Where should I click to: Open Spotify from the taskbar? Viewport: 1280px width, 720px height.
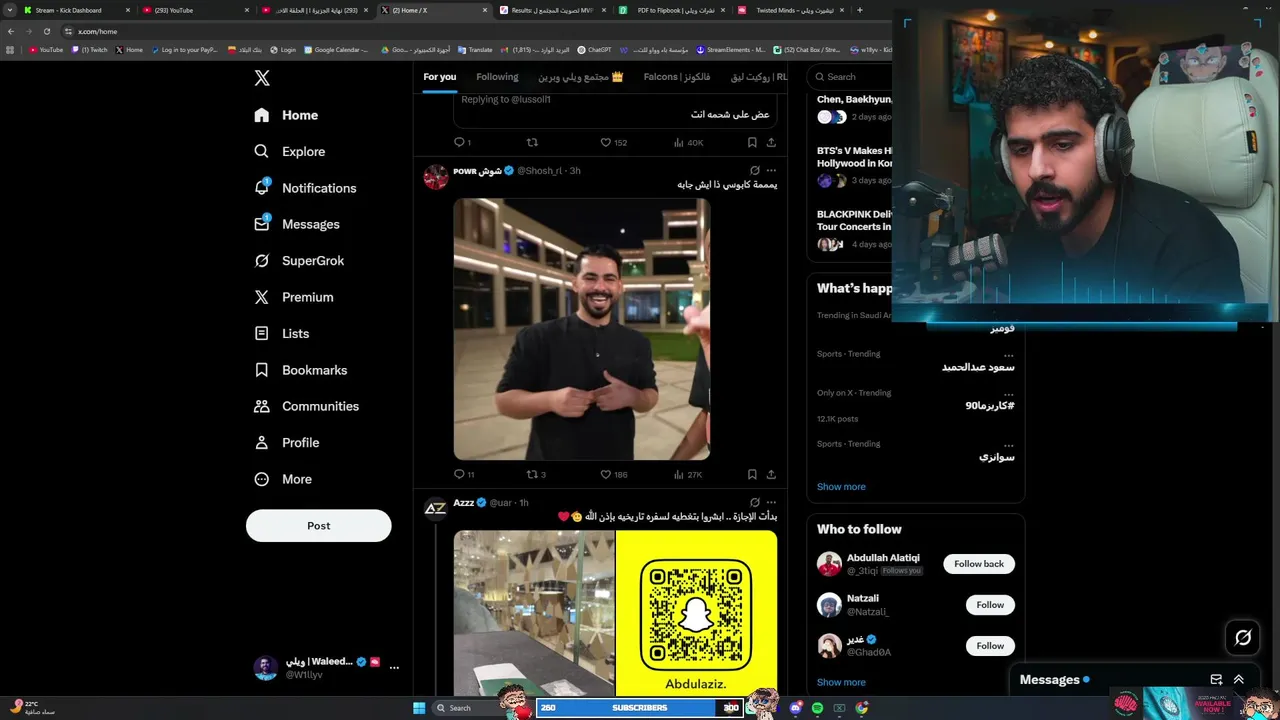click(817, 708)
